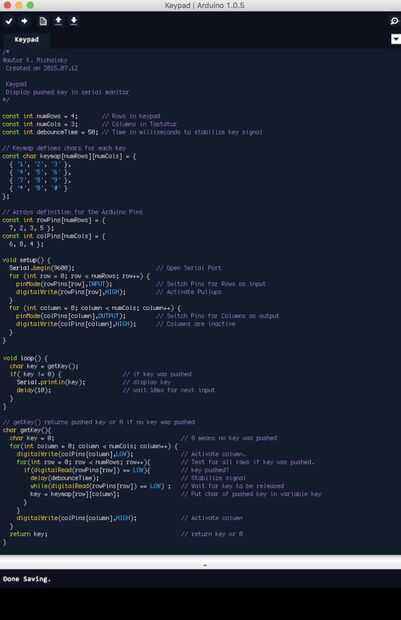The height and width of the screenshot is (620, 401).
Task: Select the Keypad sketch tab
Action: pyautogui.click(x=26, y=40)
